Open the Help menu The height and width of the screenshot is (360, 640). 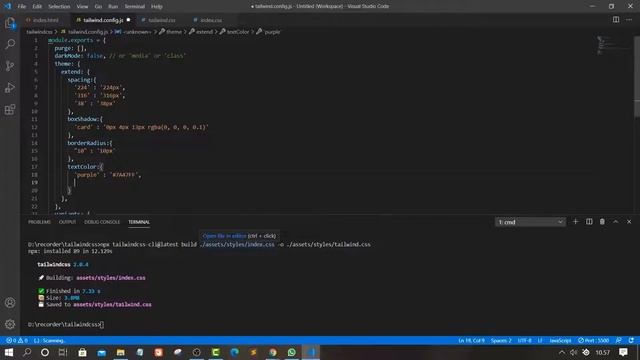click(x=157, y=7)
